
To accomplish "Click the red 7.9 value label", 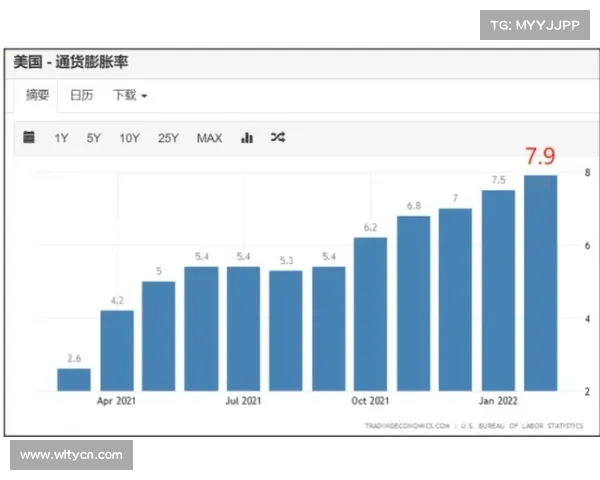I will click(x=540, y=156).
